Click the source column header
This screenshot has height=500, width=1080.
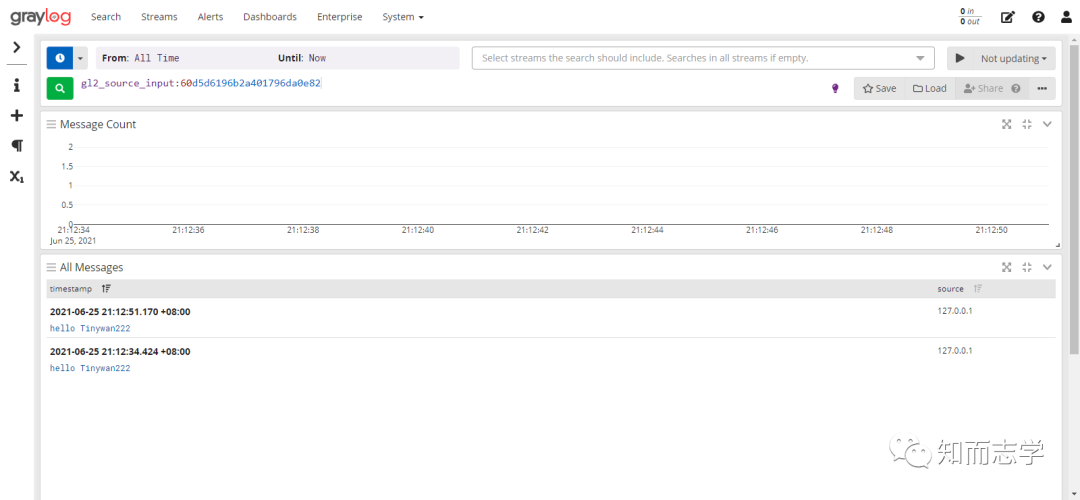pos(951,289)
